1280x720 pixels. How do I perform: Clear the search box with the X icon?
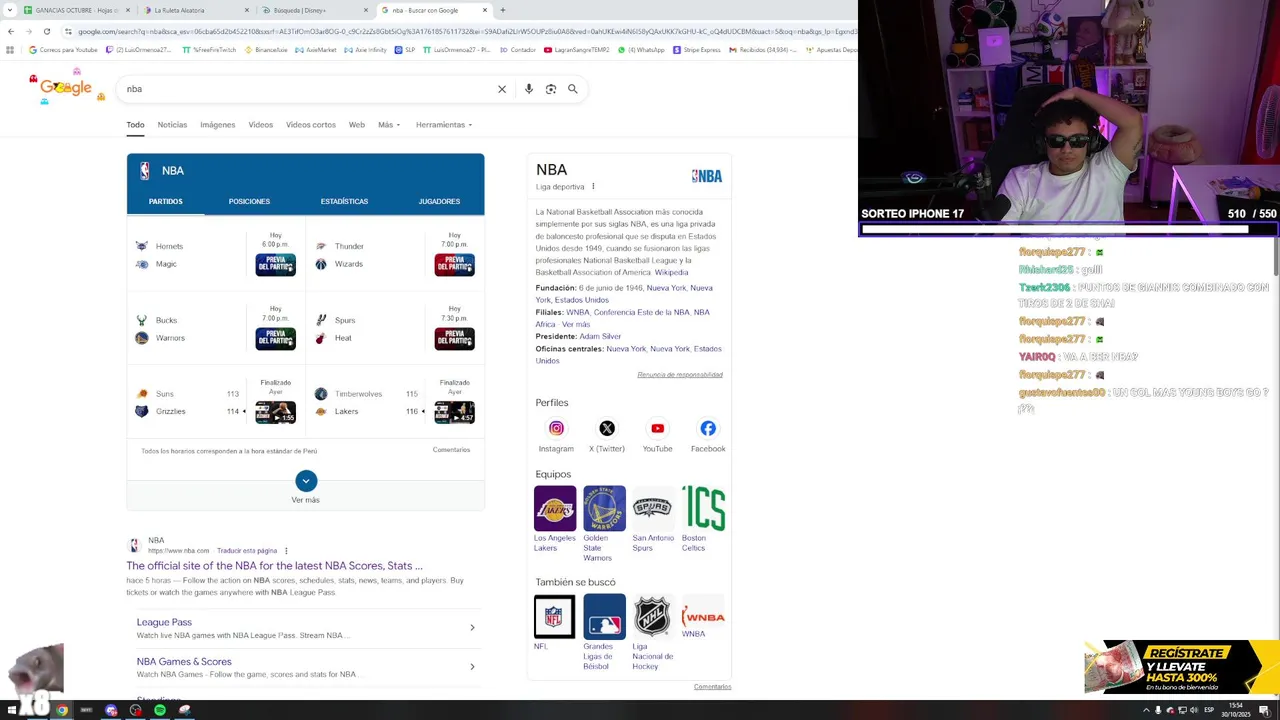(x=502, y=89)
